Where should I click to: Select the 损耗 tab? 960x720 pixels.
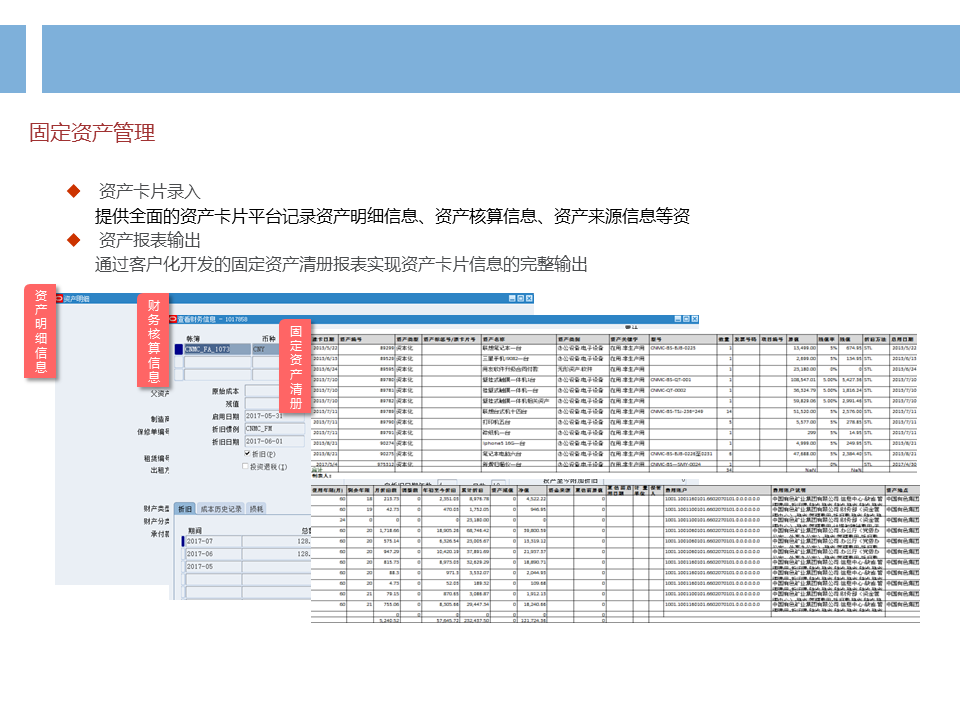click(x=257, y=509)
